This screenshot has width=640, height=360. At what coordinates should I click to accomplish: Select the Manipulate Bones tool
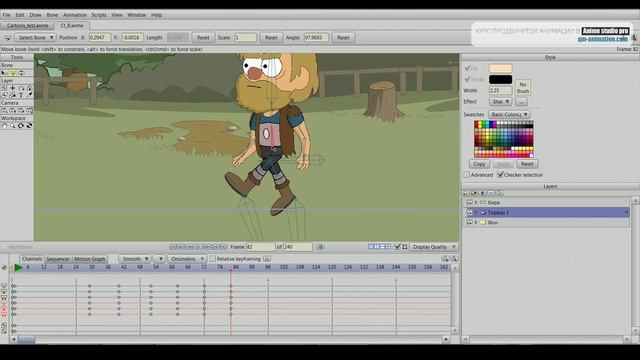(21, 73)
